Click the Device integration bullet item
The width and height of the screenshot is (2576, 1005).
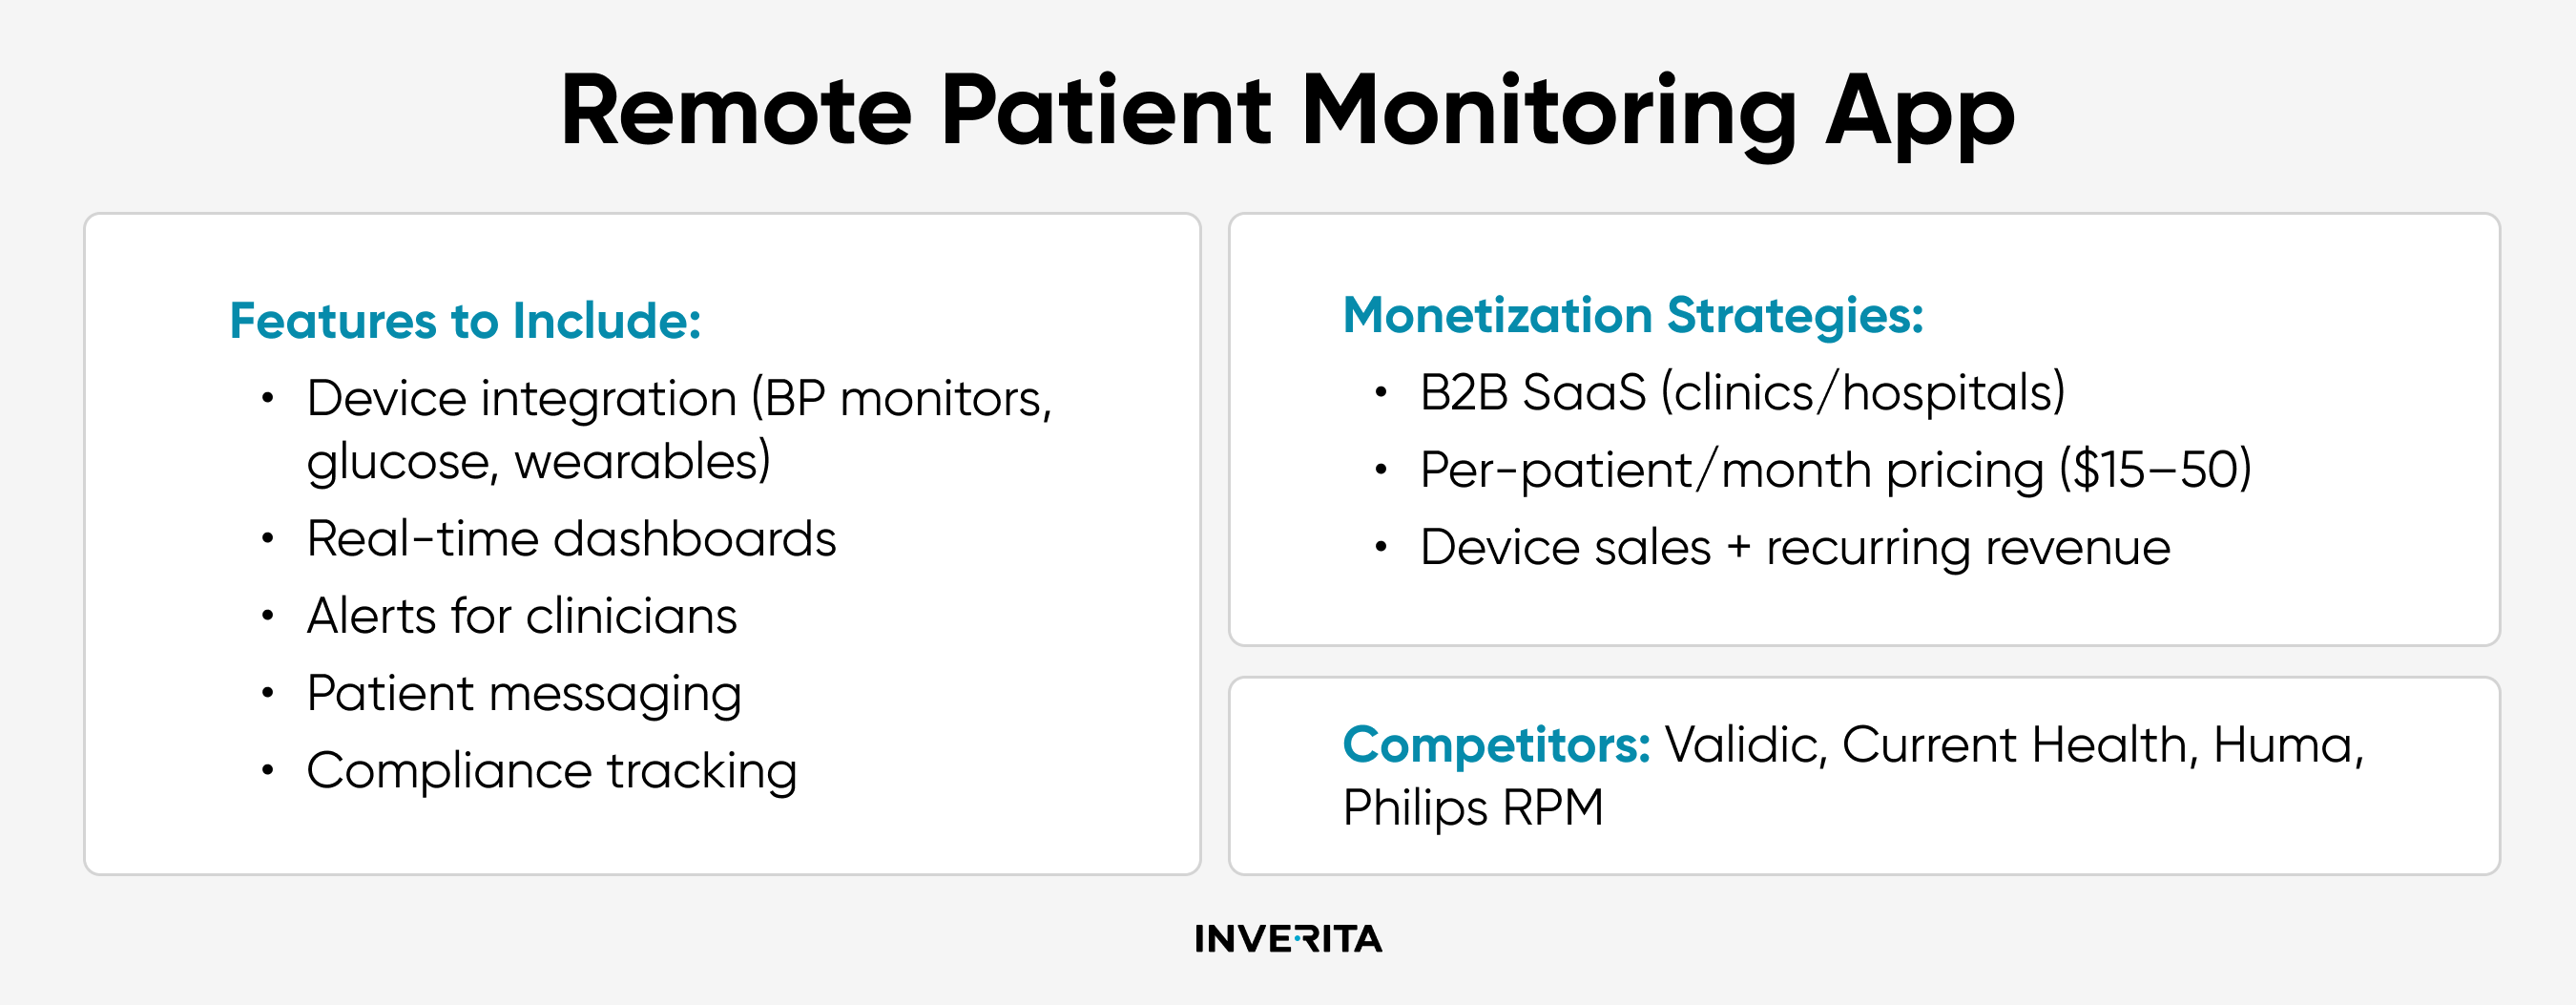(679, 430)
